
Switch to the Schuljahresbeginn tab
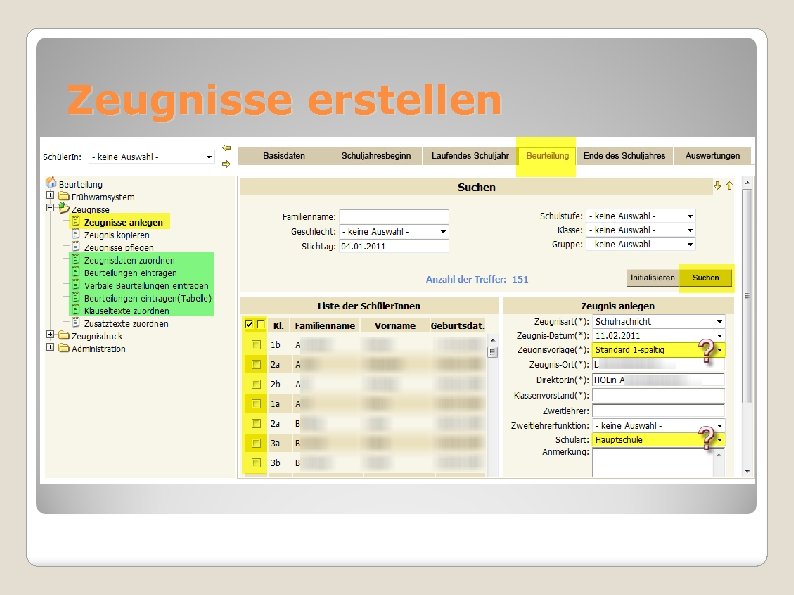point(376,156)
